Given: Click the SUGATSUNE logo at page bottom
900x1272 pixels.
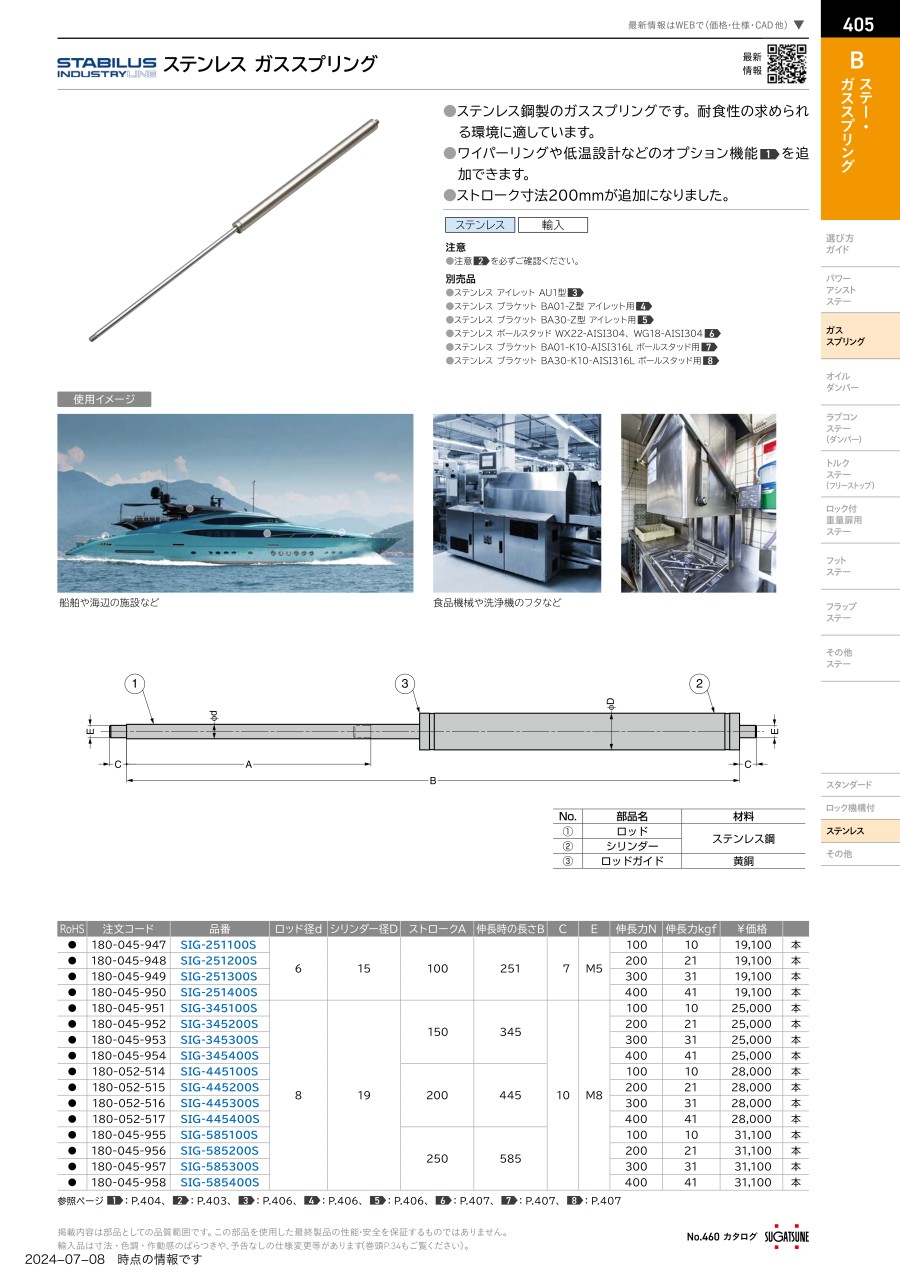Looking at the screenshot, I should click(x=787, y=1236).
